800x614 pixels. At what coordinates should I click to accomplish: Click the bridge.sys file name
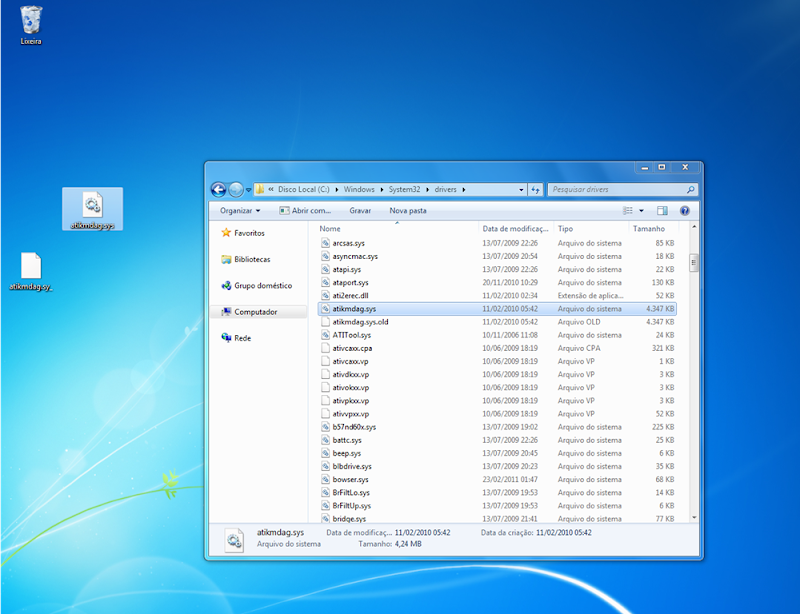coord(349,519)
